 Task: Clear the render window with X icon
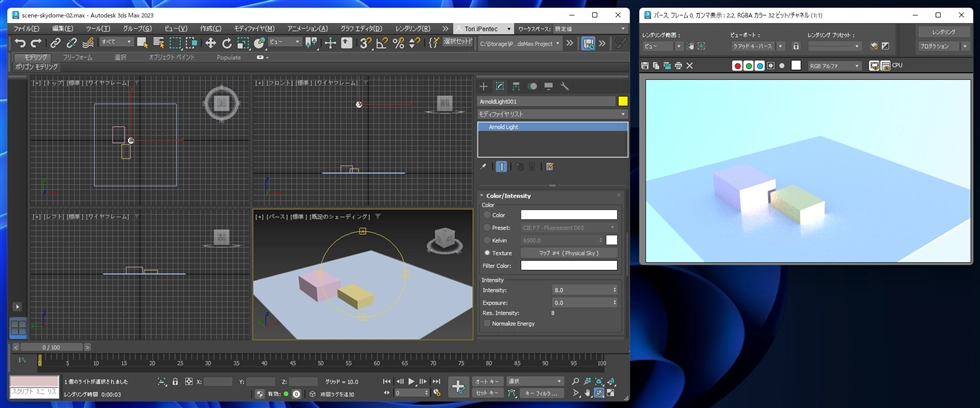point(690,66)
